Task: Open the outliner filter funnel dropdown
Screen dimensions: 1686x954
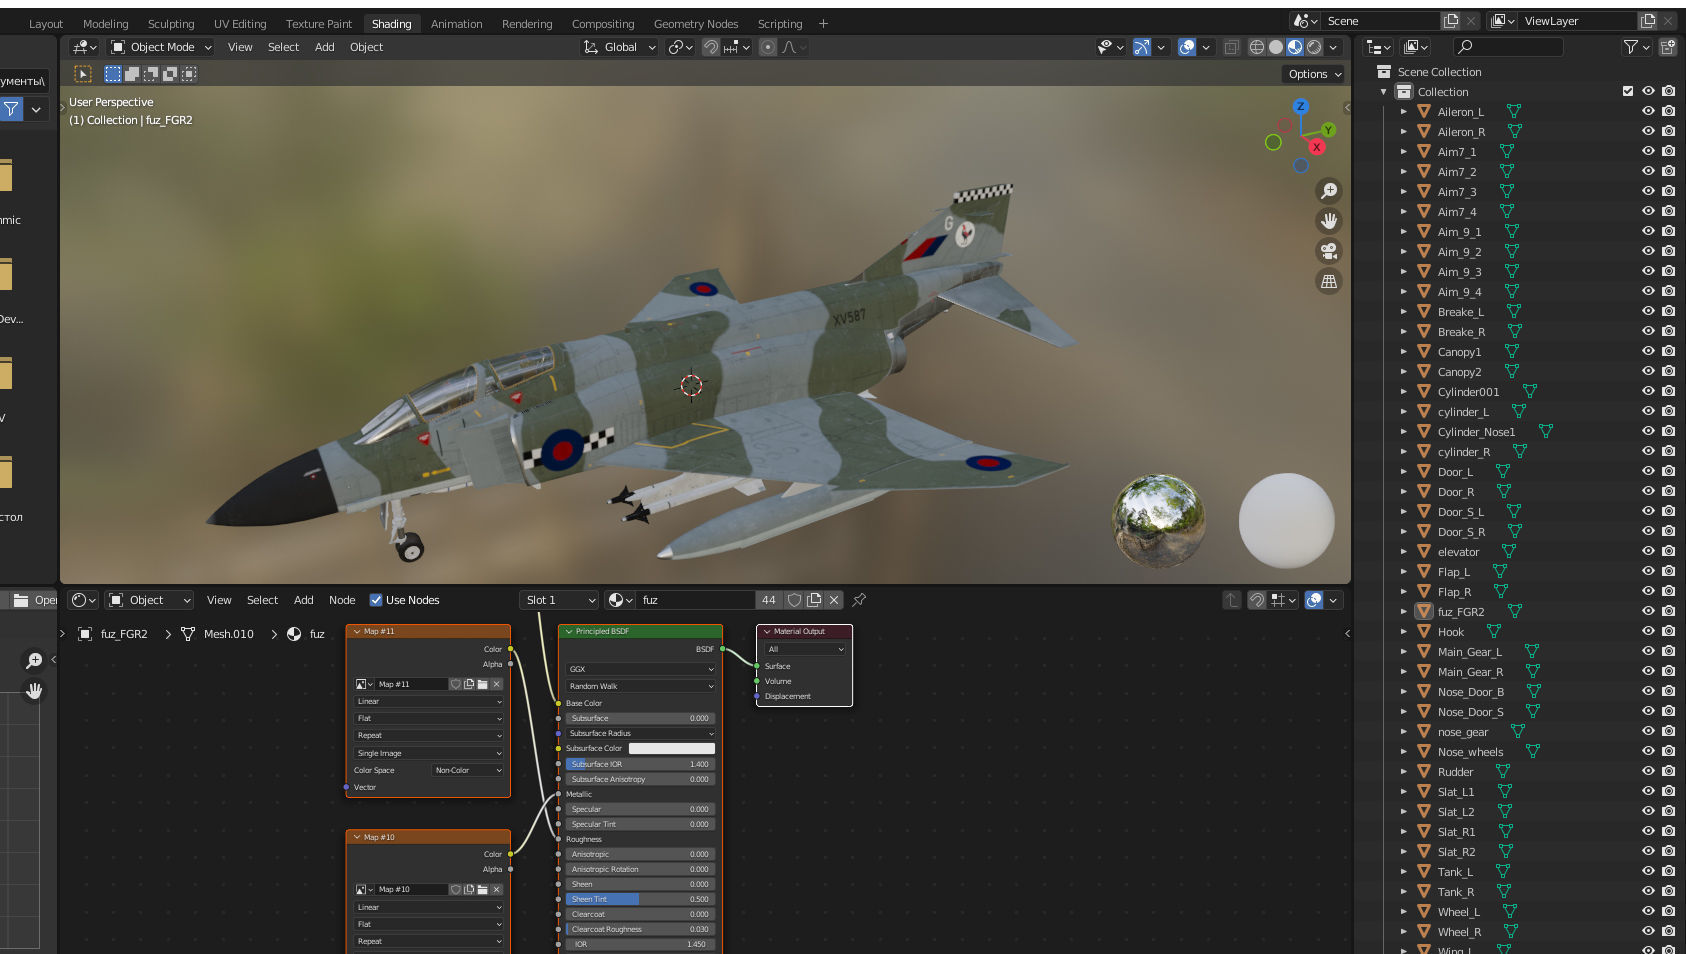Action: coord(1636,47)
